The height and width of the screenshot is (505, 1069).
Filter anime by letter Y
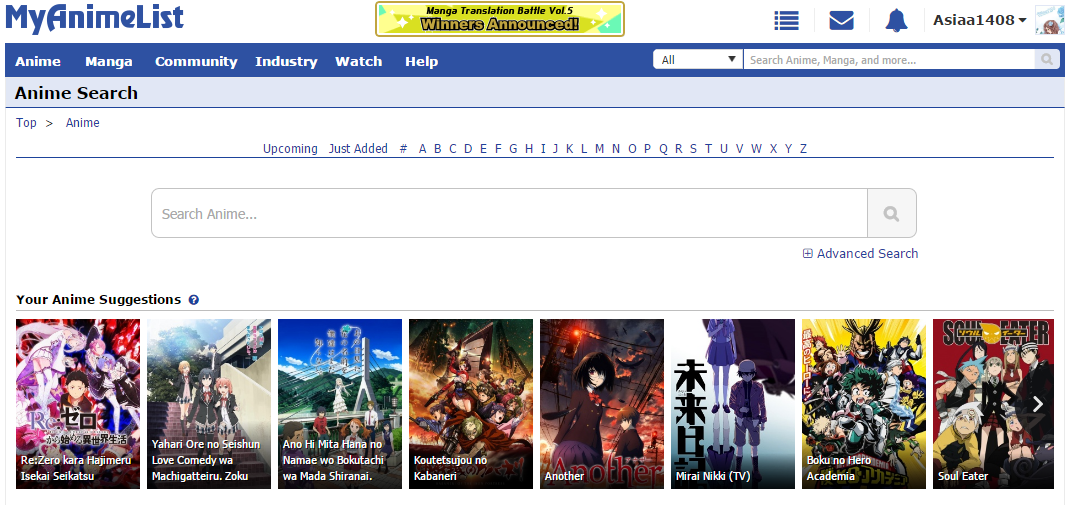click(x=788, y=149)
